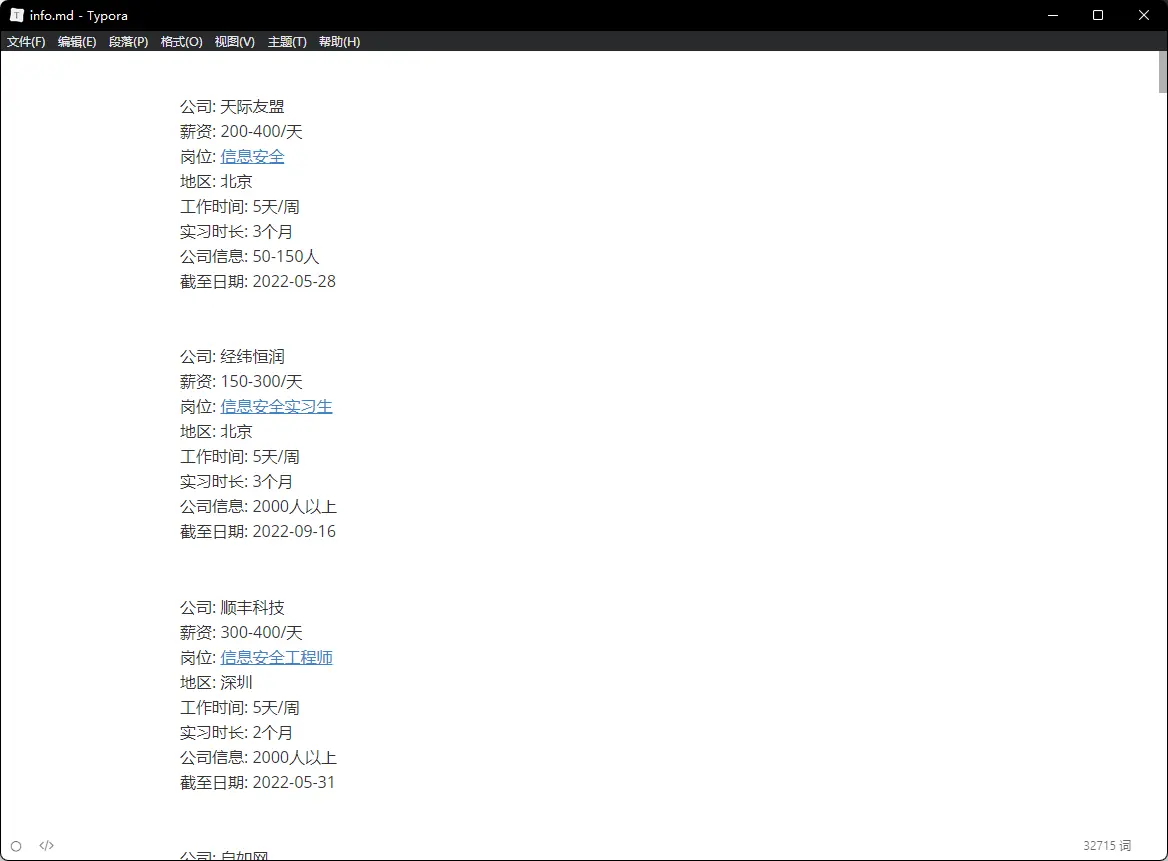The height and width of the screenshot is (861, 1168).
Task: Open the 视图(V) menu
Action: [235, 42]
